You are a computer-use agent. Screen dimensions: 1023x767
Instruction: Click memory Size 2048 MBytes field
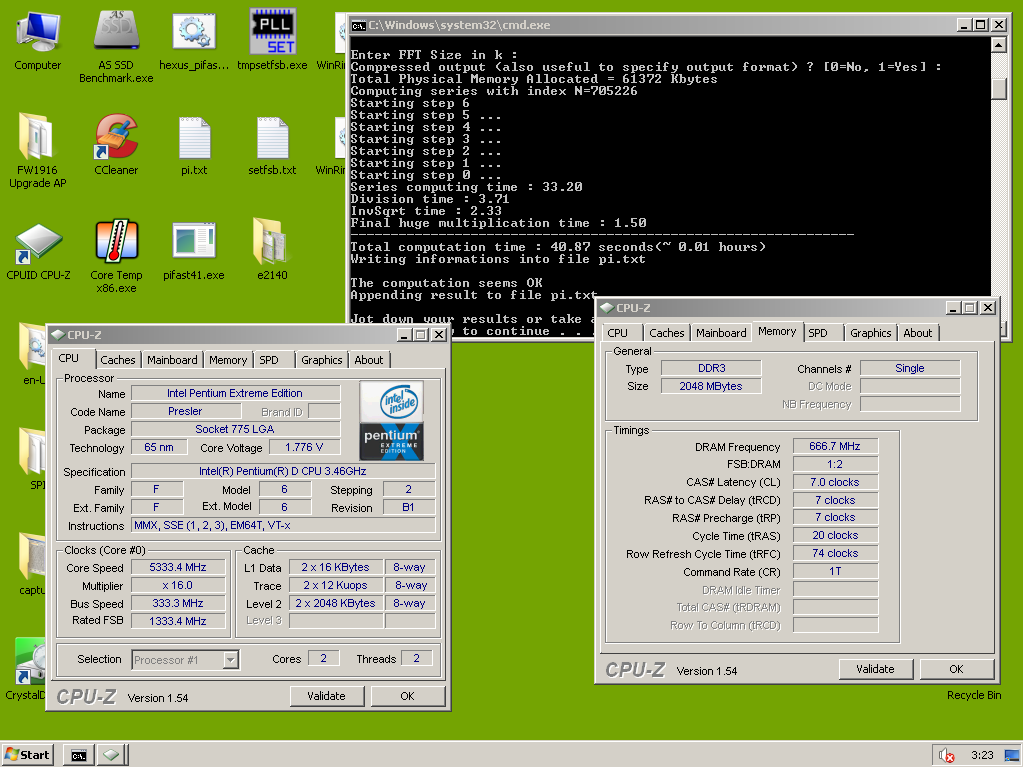[x=711, y=386]
